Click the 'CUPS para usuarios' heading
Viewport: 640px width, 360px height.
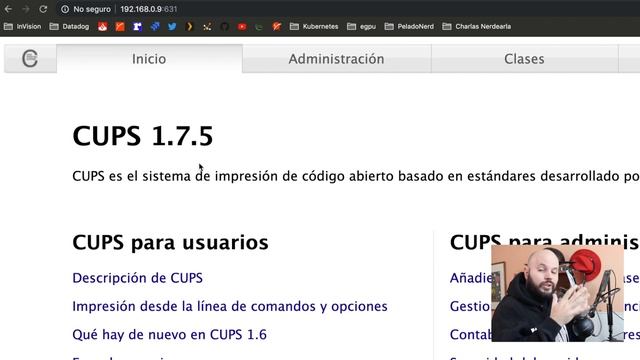click(170, 242)
